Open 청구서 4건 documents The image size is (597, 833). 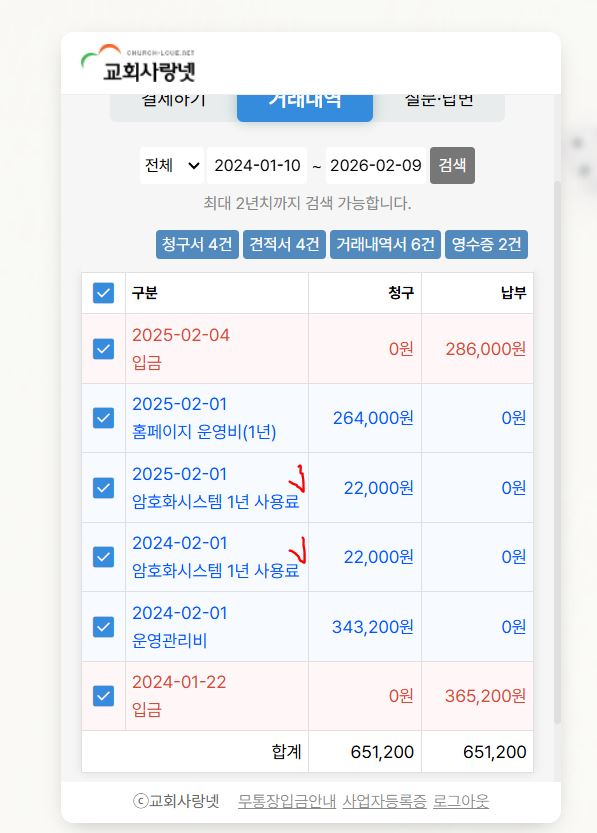coord(197,244)
